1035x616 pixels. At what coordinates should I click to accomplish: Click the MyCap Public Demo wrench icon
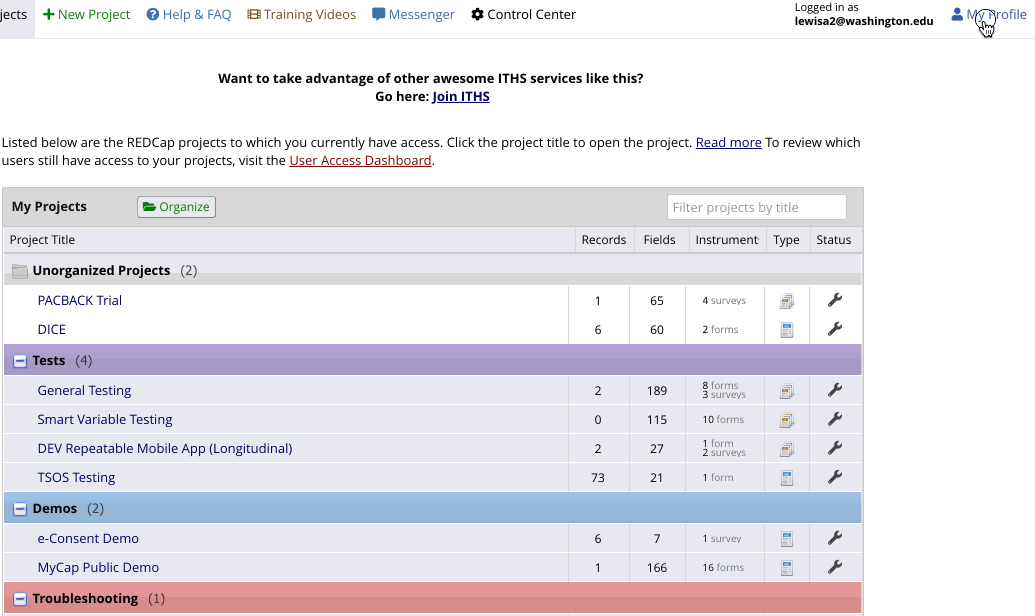point(834,566)
